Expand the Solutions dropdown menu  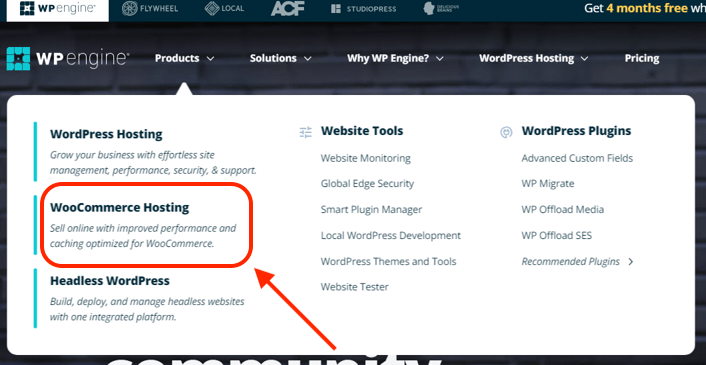pos(281,59)
